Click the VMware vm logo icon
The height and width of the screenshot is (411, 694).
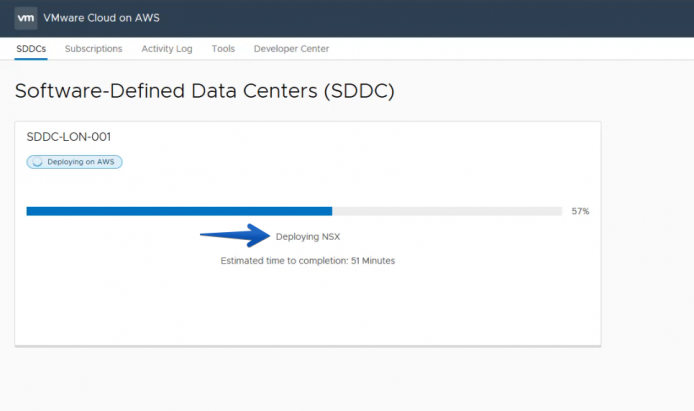(26, 18)
